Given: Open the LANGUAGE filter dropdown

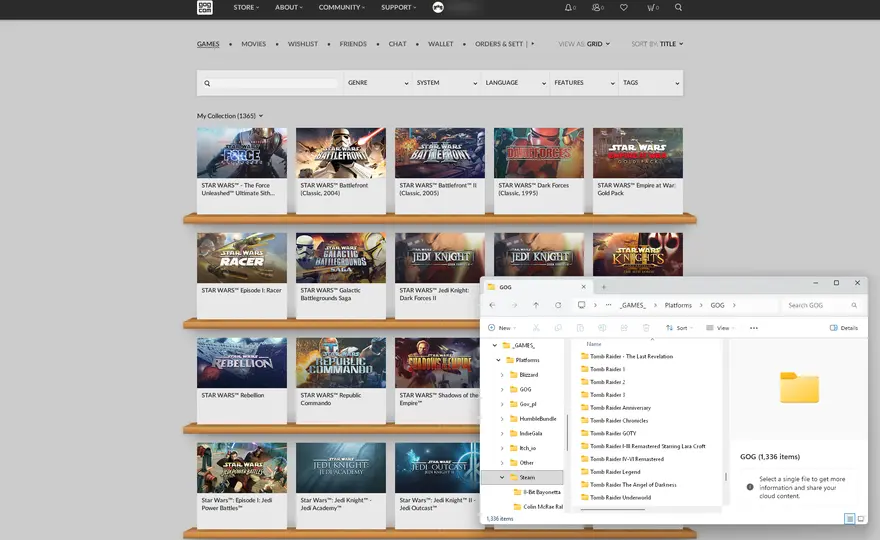Looking at the screenshot, I should (516, 83).
